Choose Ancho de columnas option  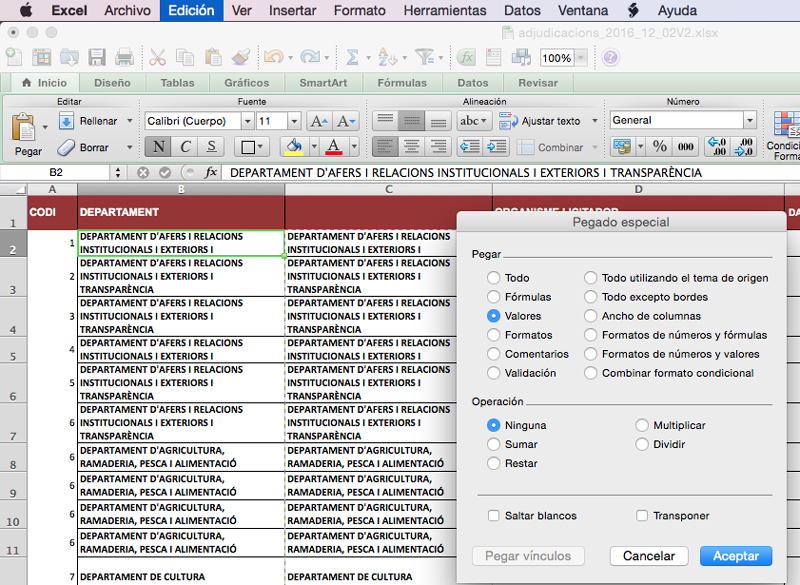[590, 316]
